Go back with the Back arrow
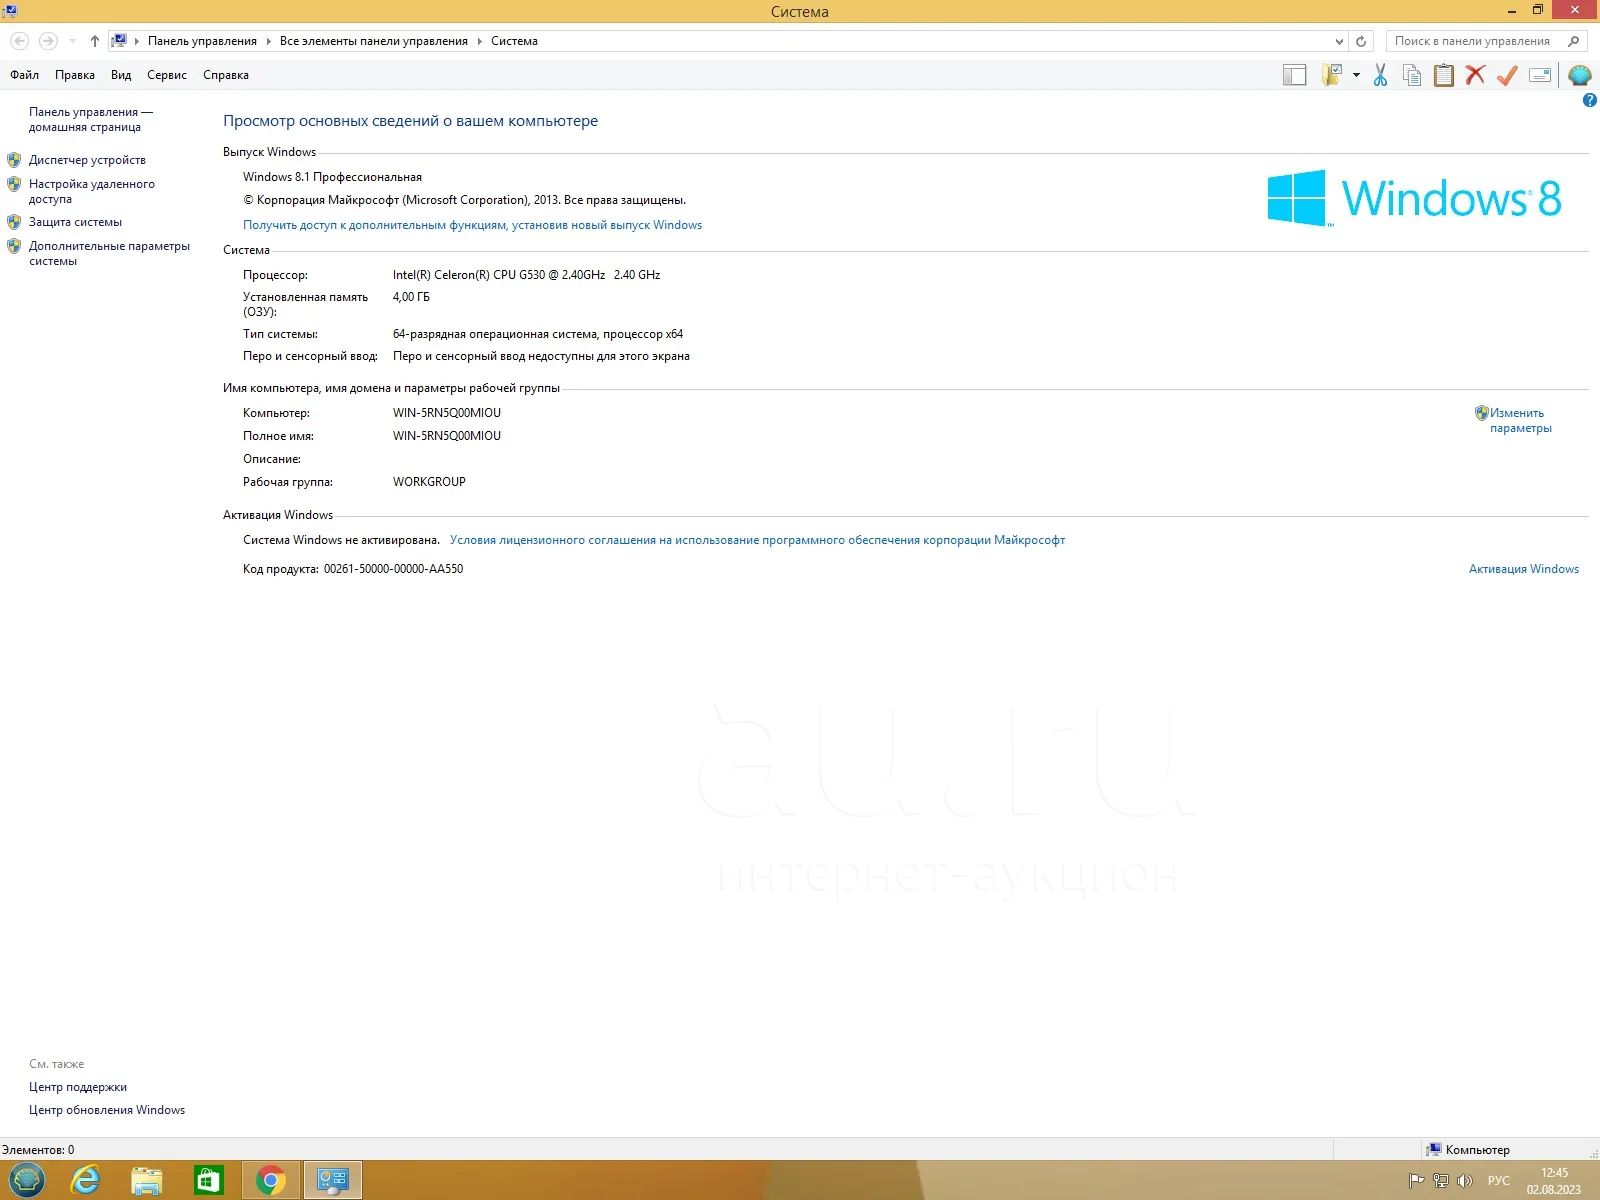Image resolution: width=1600 pixels, height=1200 pixels. click(19, 41)
